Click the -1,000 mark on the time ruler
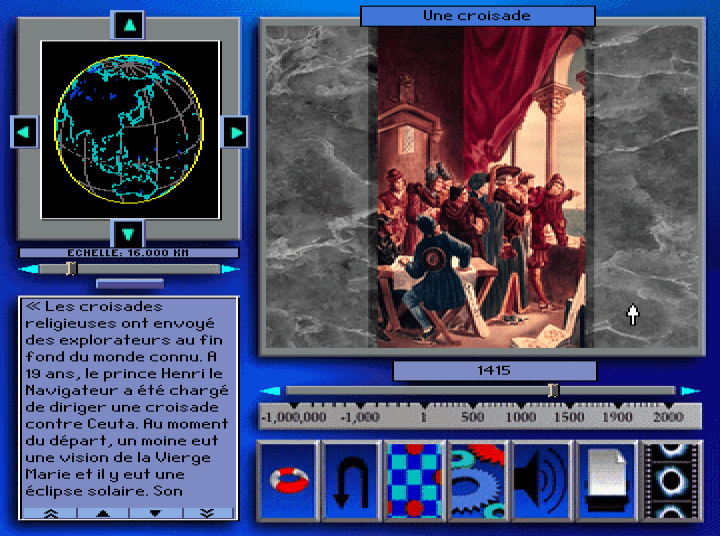 [360, 417]
